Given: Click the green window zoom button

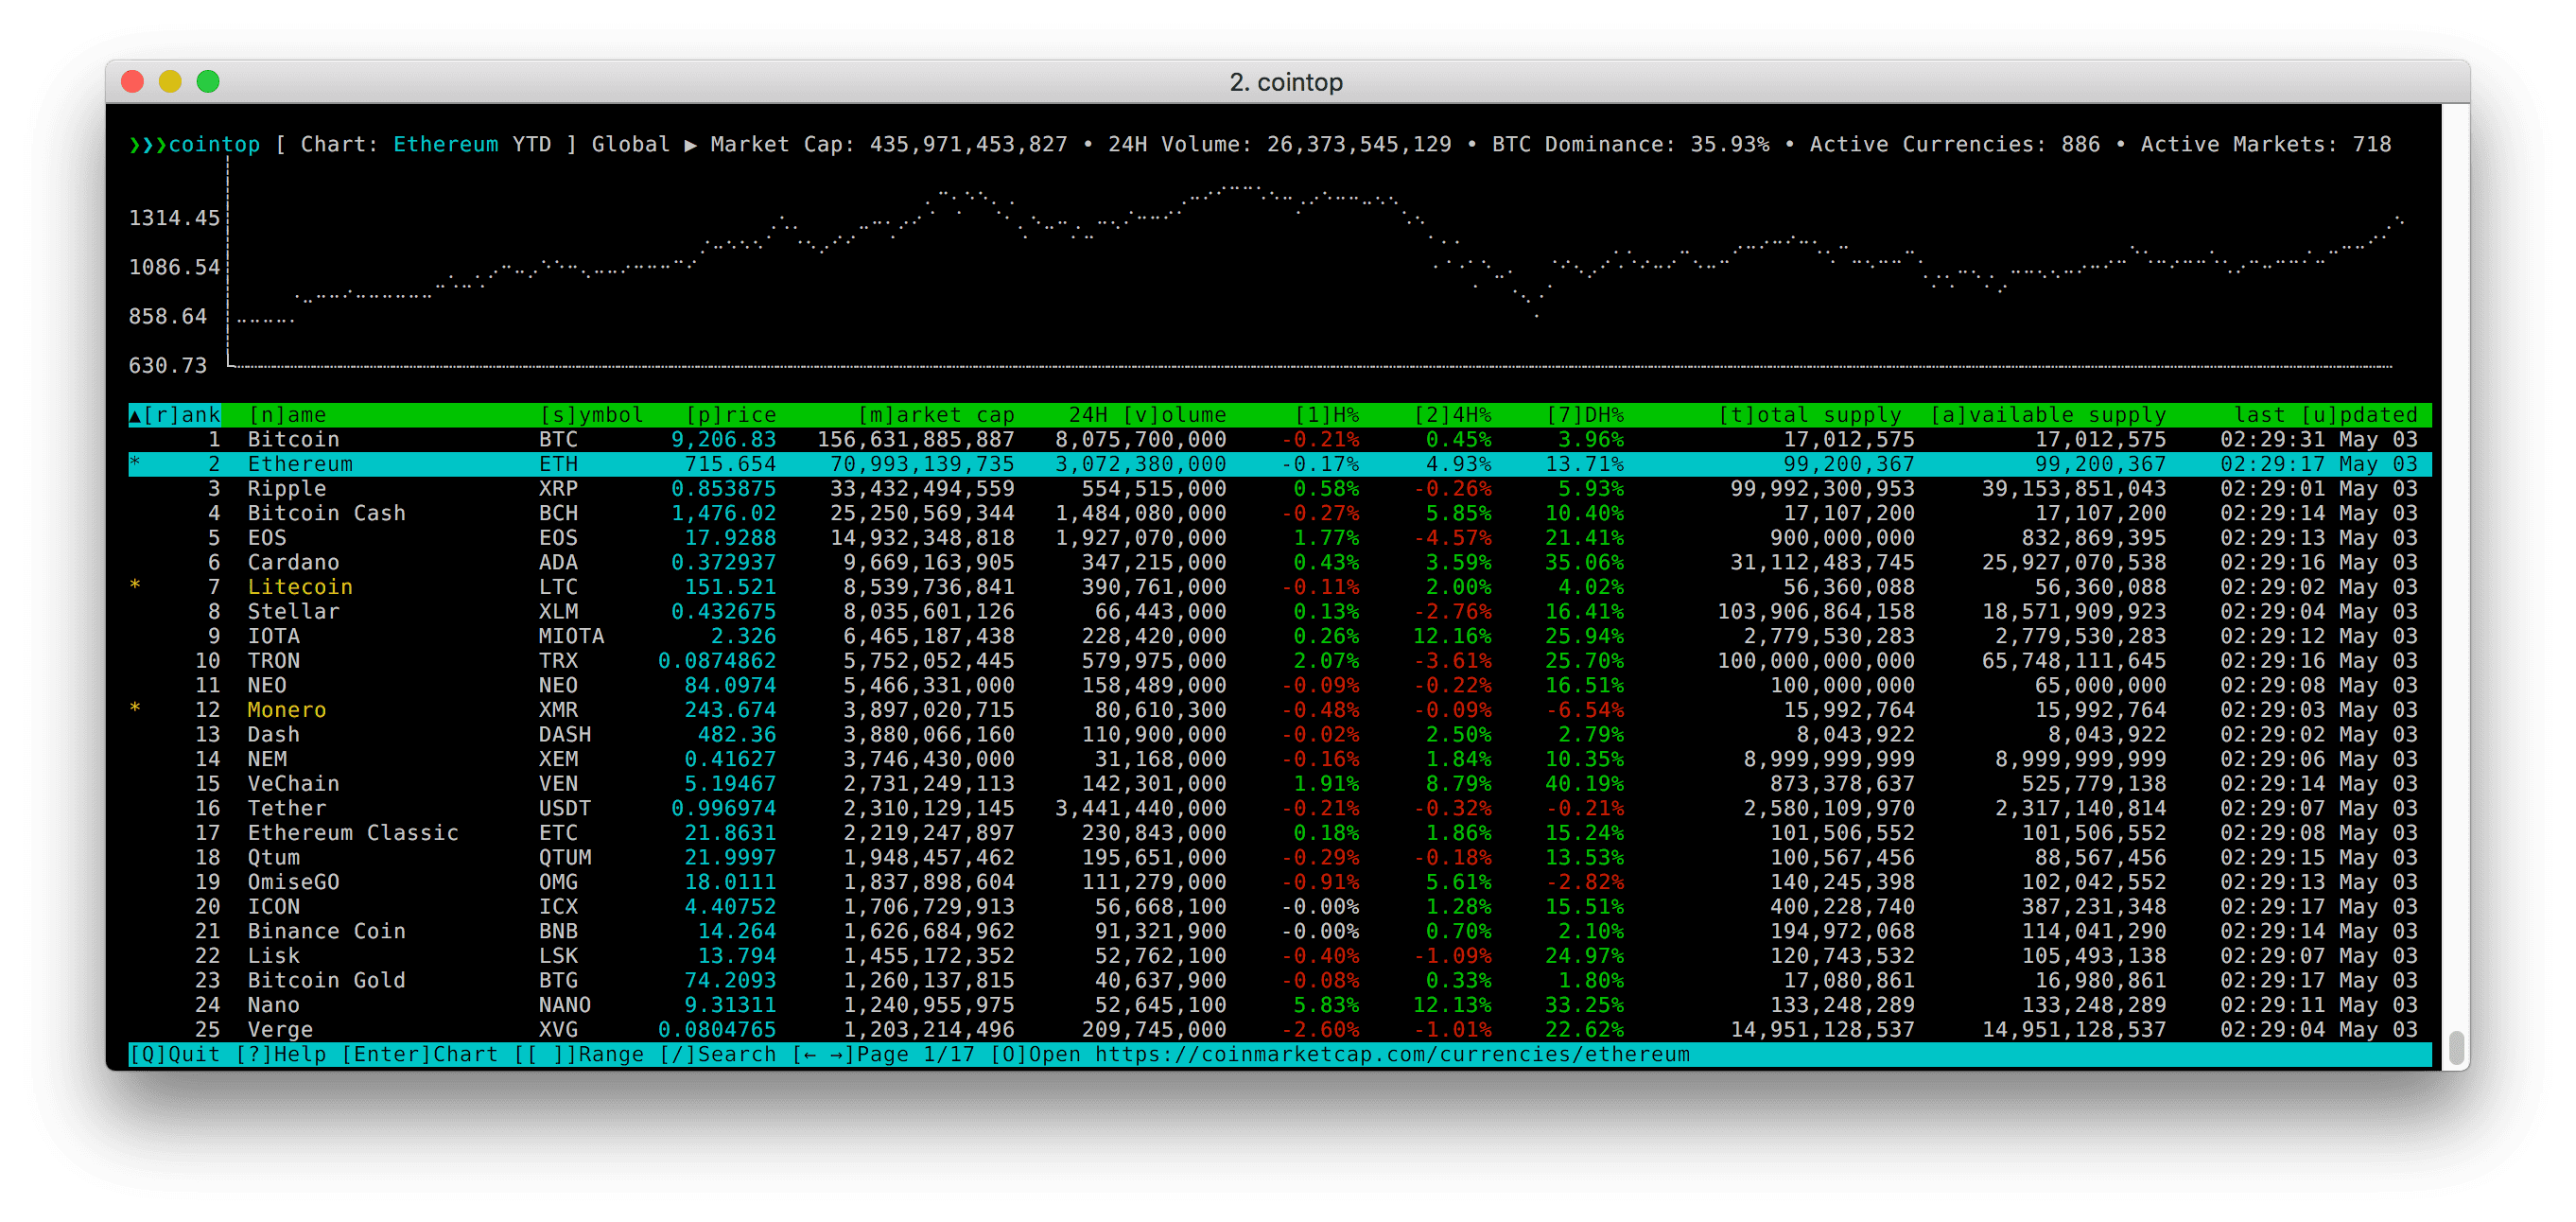Looking at the screenshot, I should [x=208, y=82].
